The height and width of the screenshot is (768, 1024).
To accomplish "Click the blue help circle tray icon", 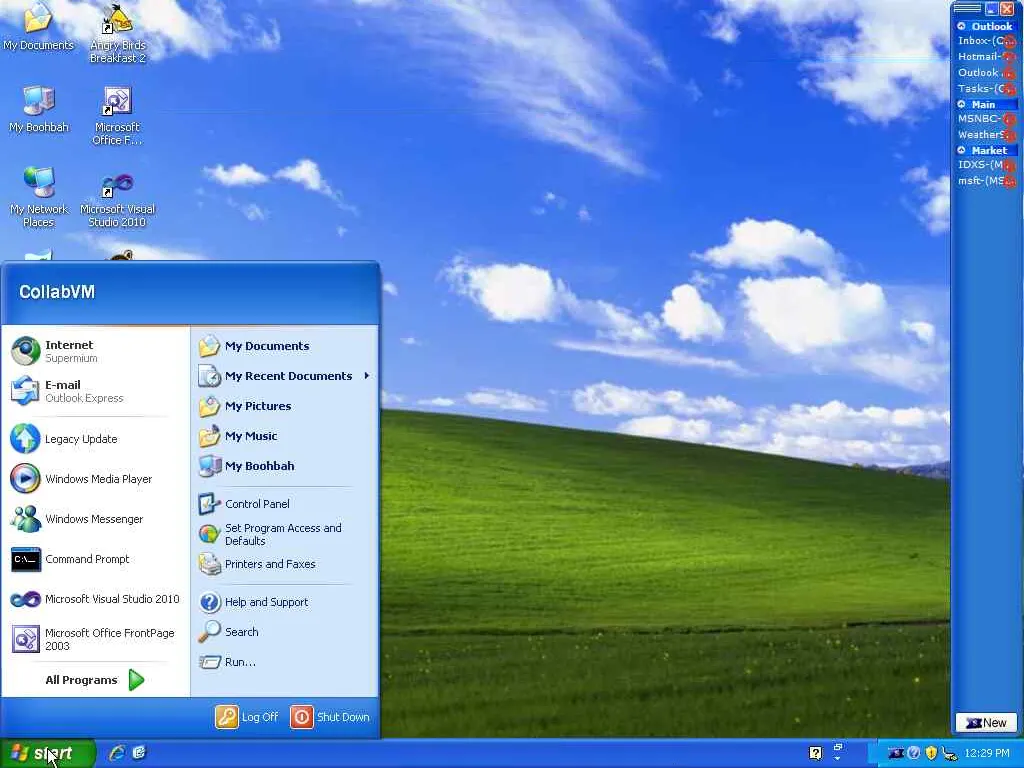I will (x=914, y=753).
